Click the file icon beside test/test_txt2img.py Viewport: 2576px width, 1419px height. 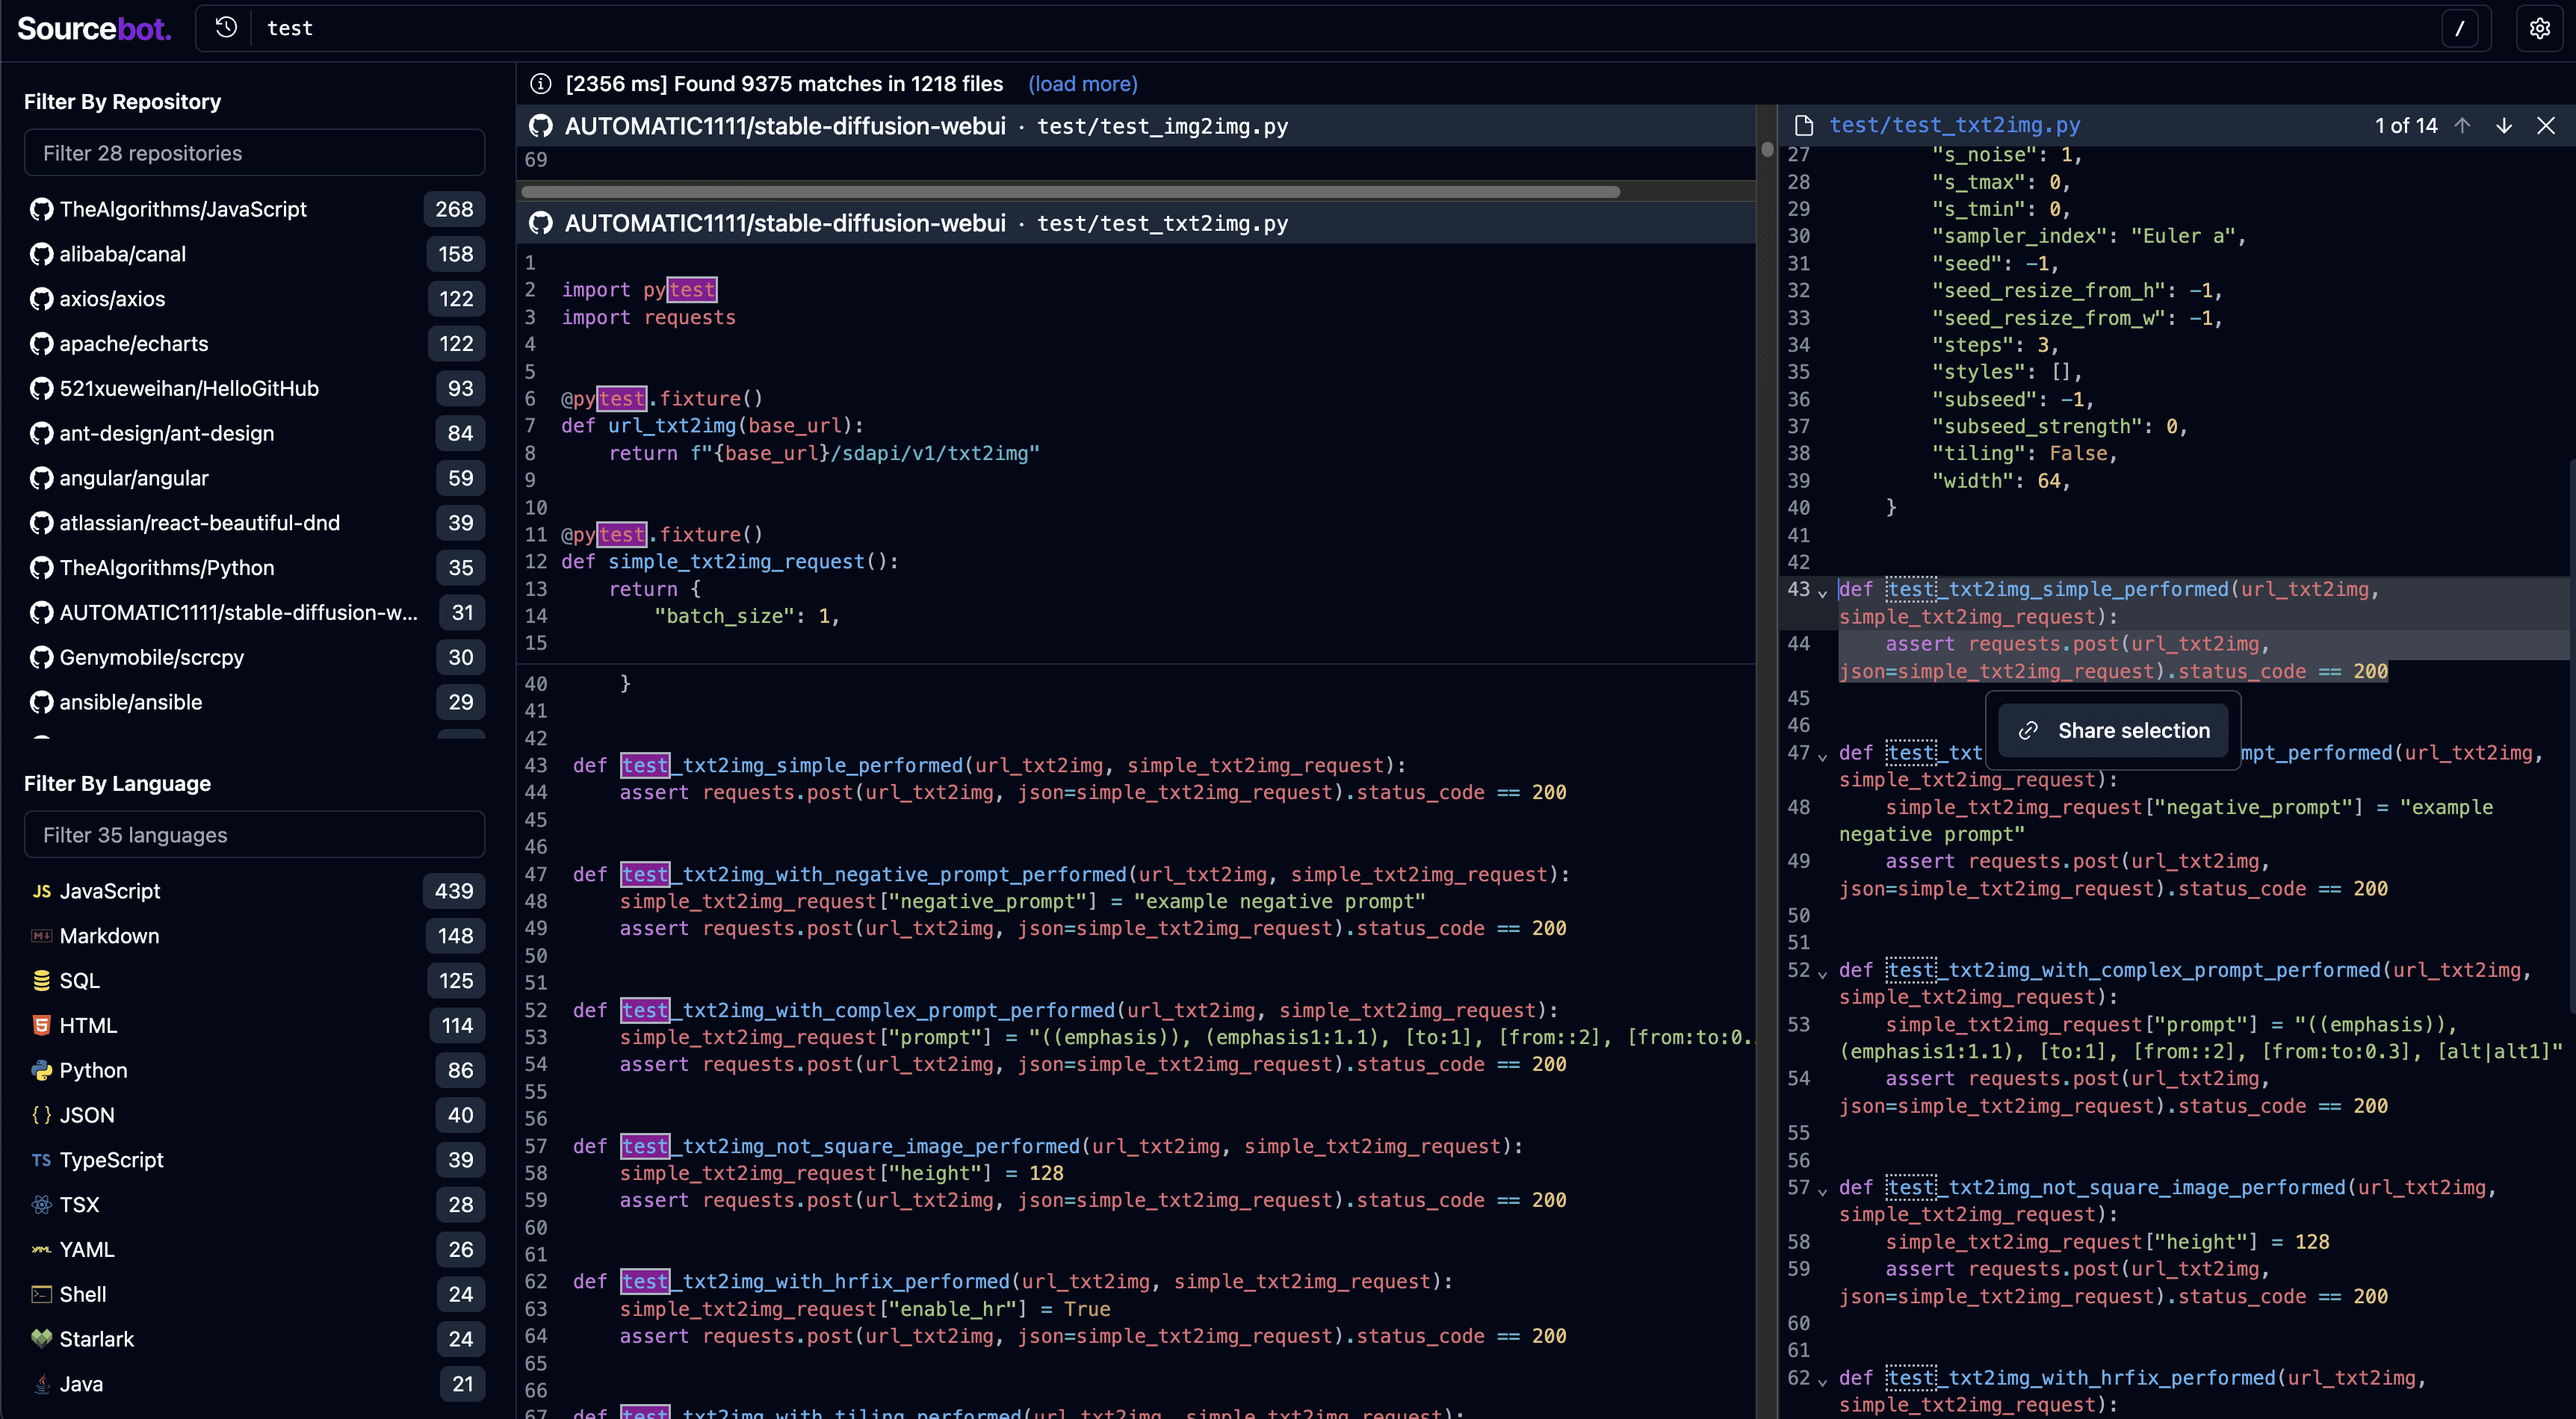(x=1804, y=125)
